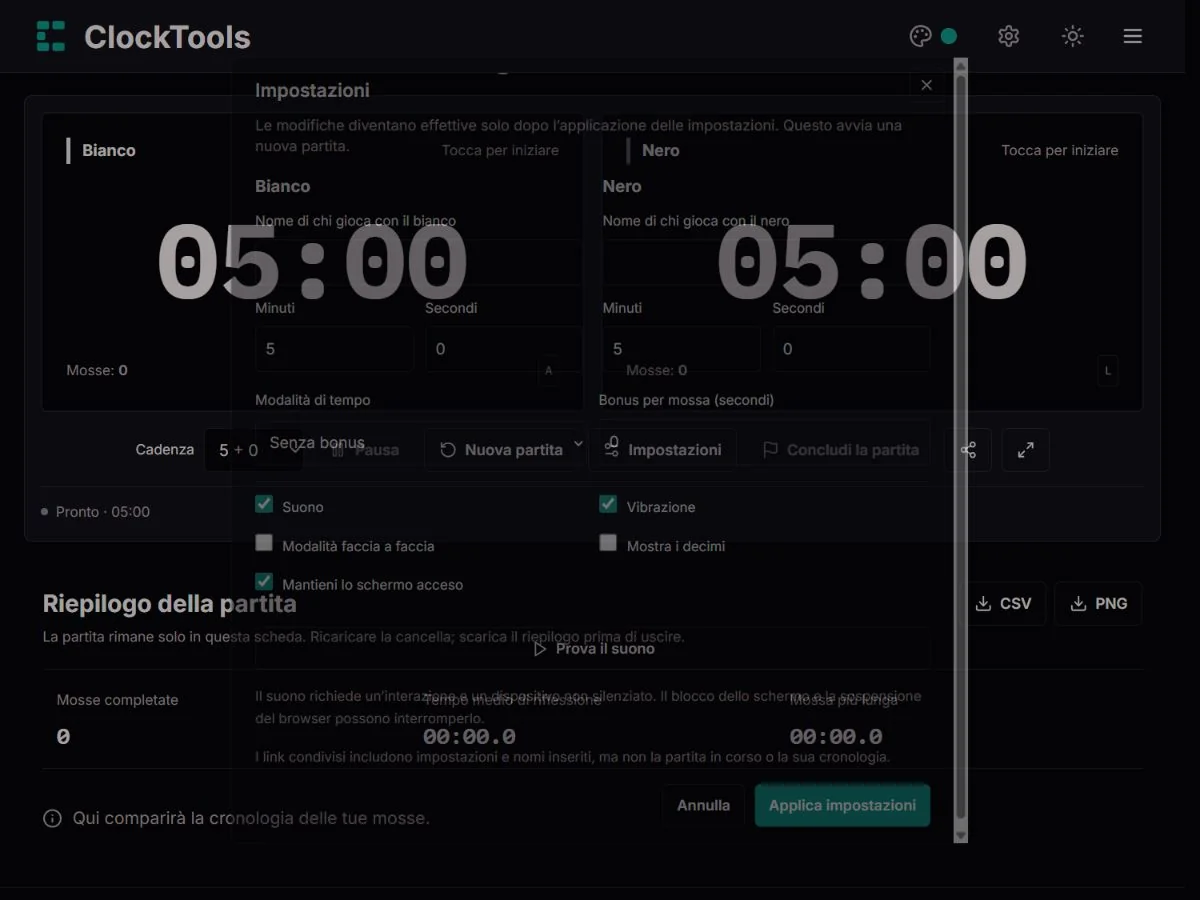Click Bianco Minuti field

point(334,349)
